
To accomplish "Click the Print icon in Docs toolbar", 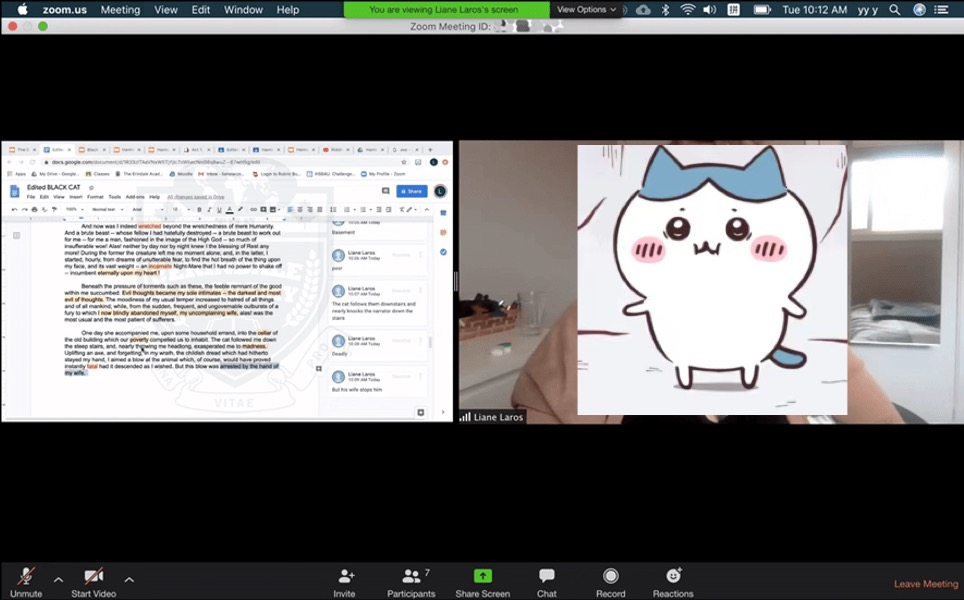I will point(34,210).
